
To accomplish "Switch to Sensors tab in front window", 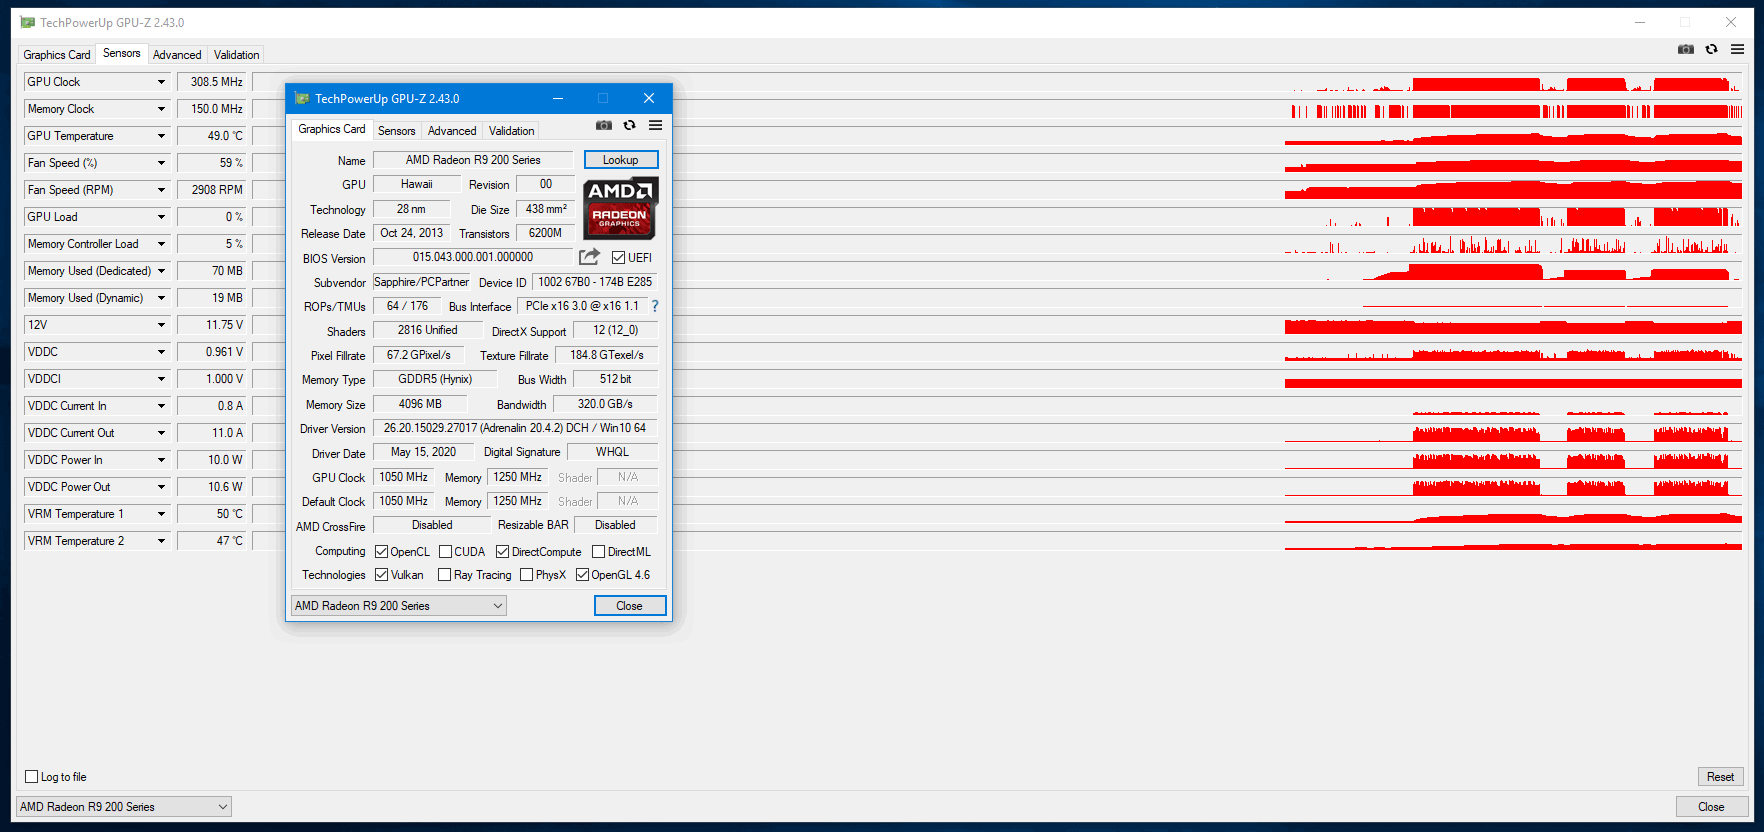I will coord(396,131).
